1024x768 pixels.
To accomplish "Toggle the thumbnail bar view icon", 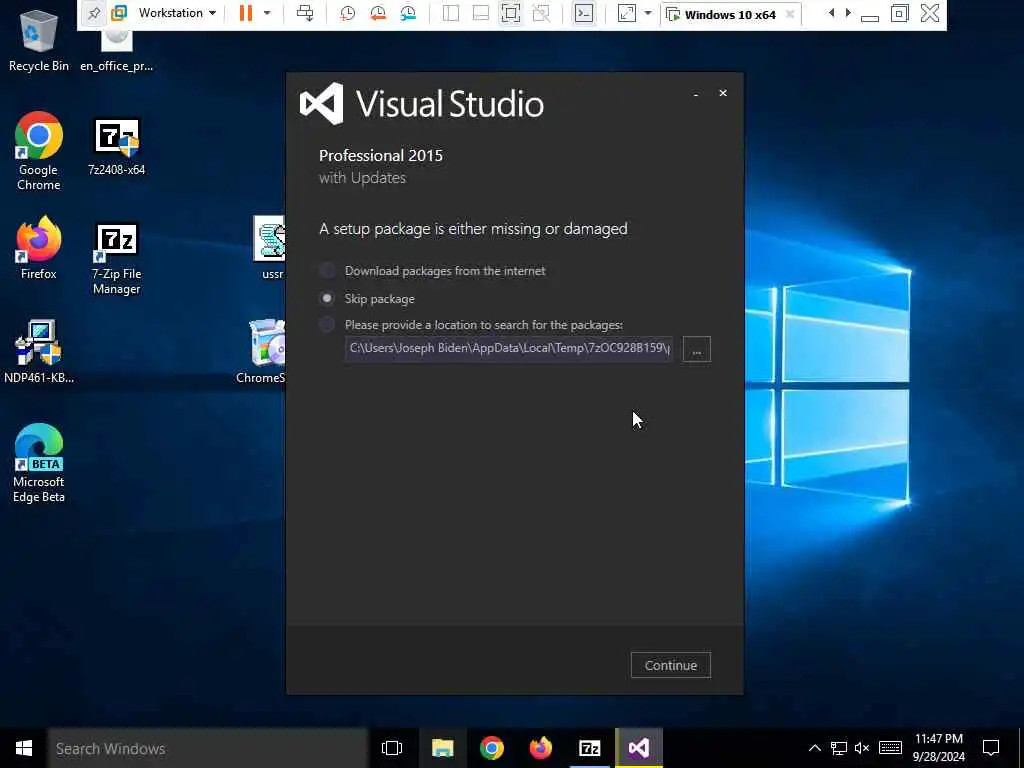I will tap(481, 13).
